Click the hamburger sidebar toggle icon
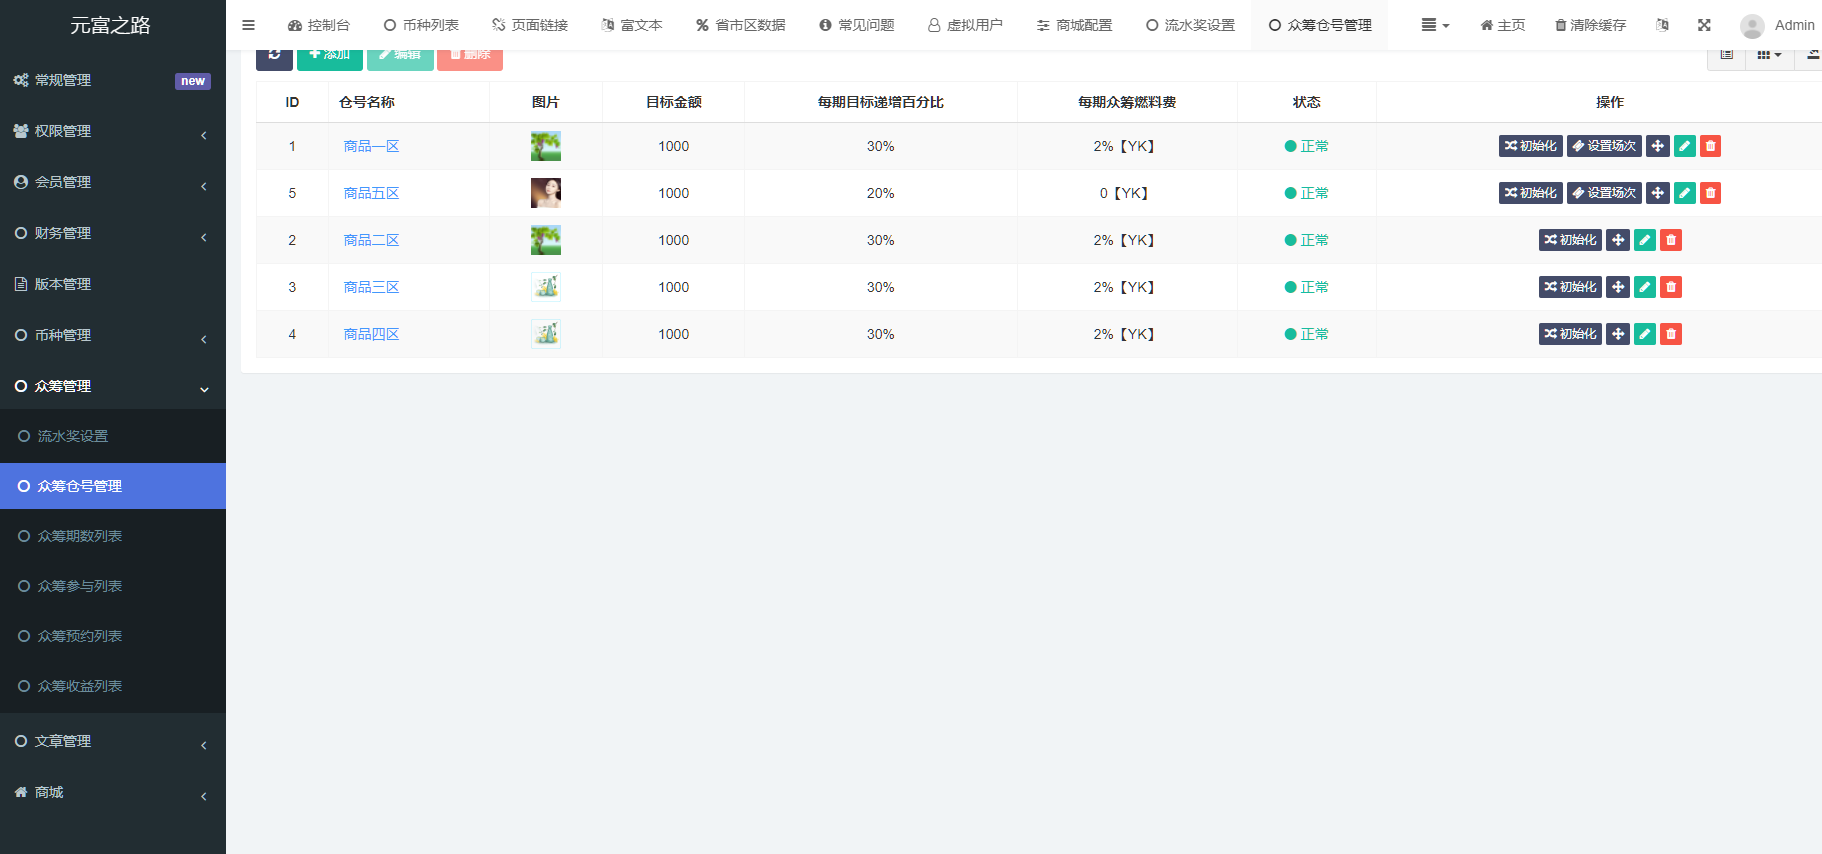The height and width of the screenshot is (854, 1822). pos(248,25)
